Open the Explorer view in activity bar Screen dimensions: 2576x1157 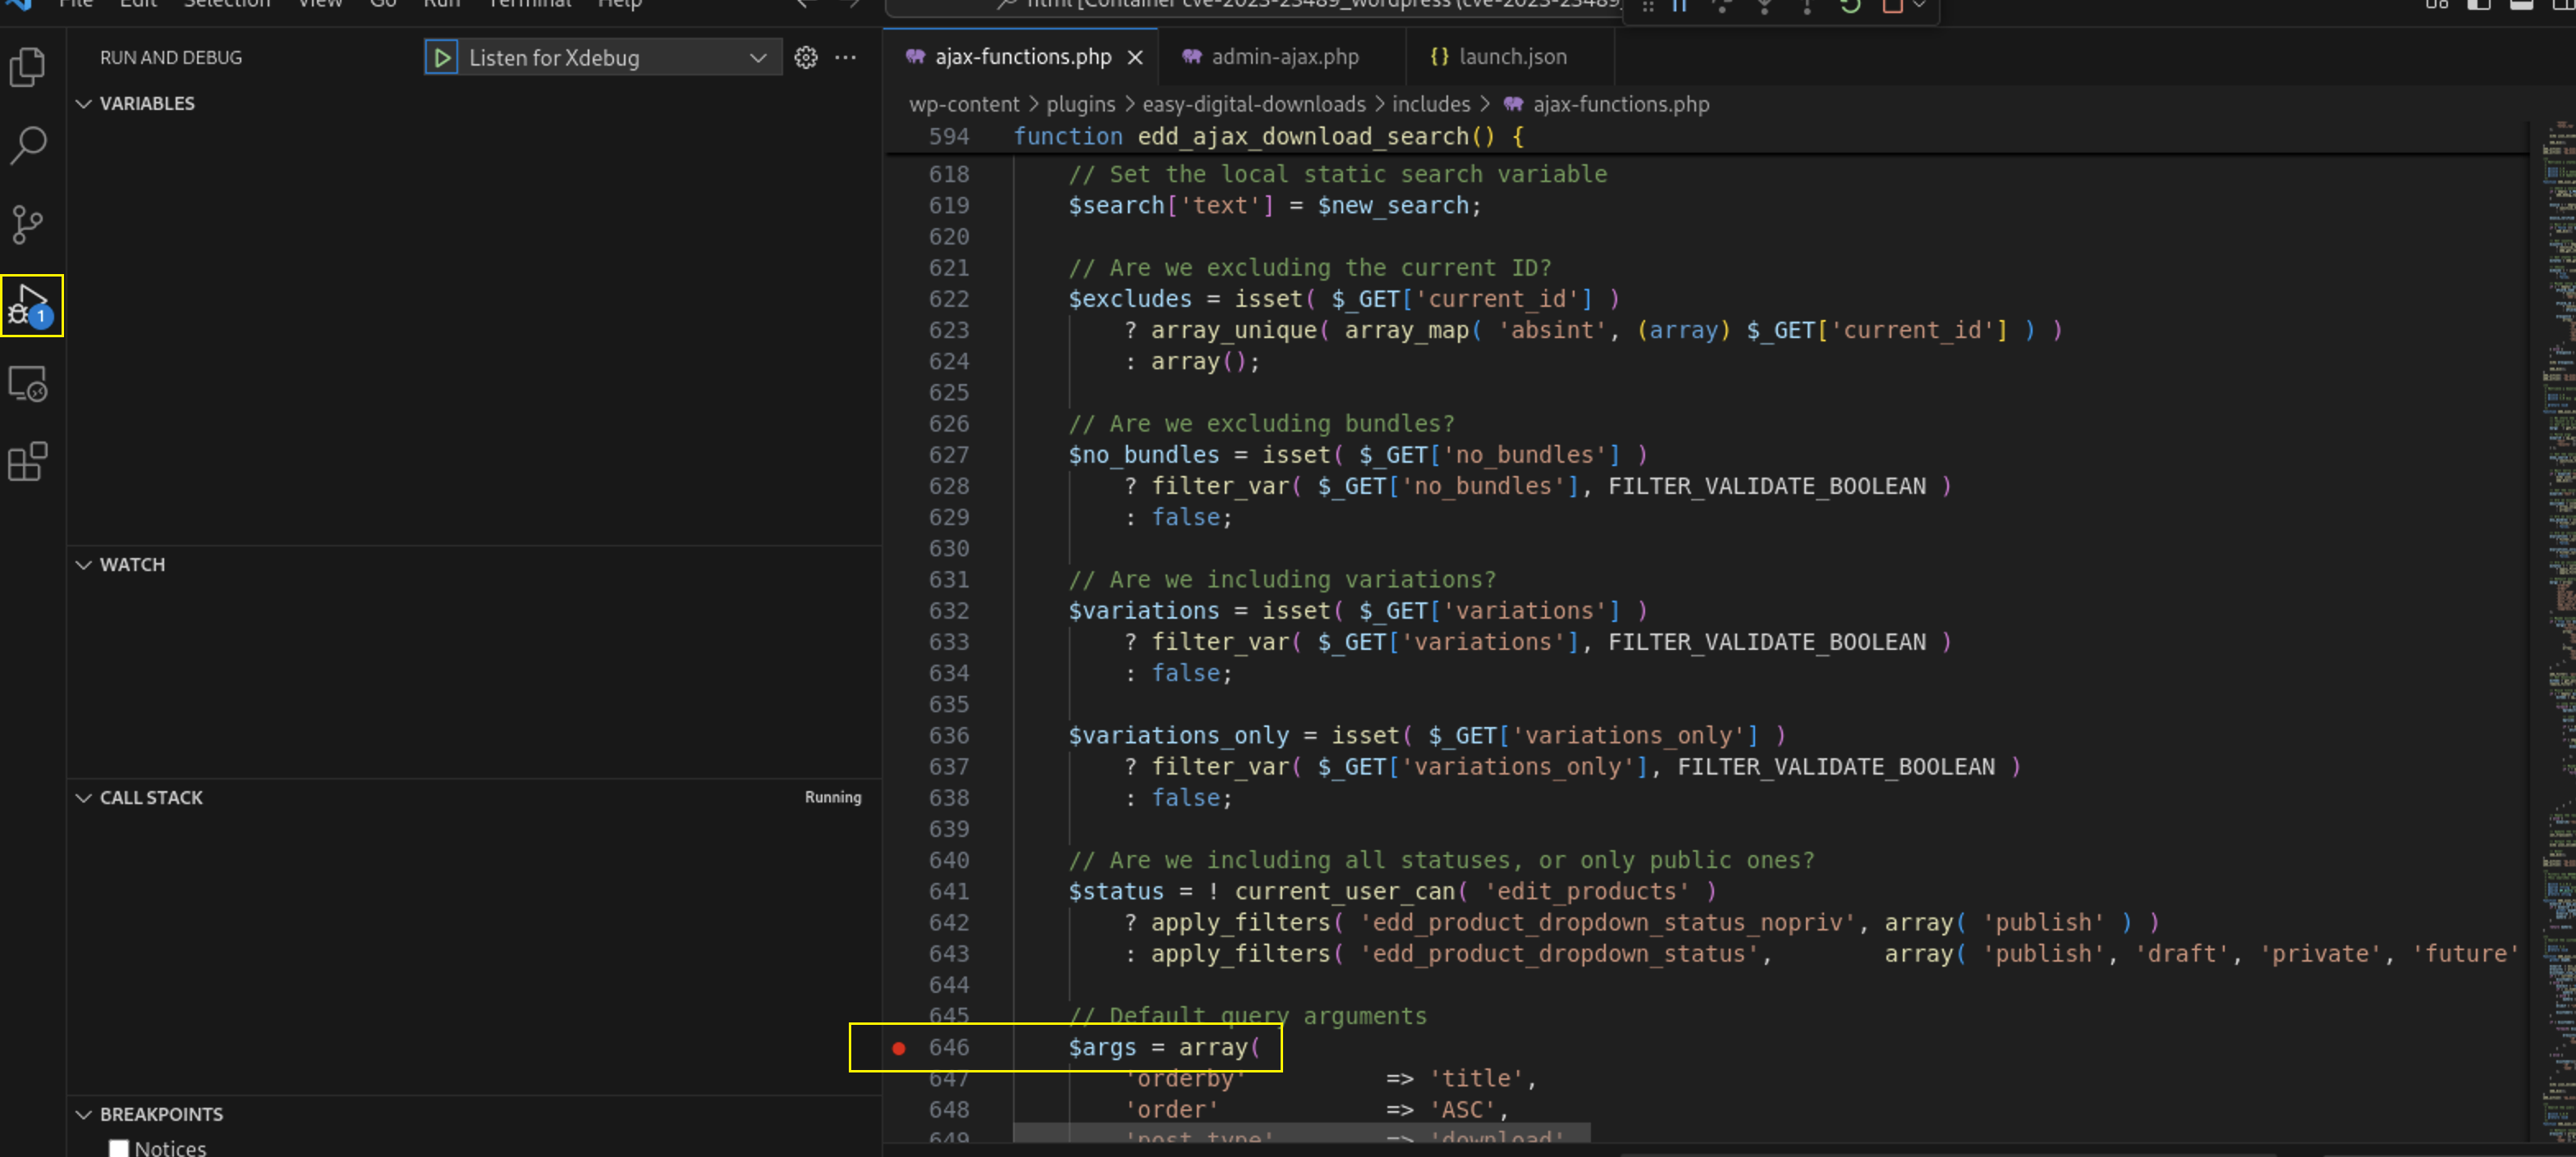(27, 67)
